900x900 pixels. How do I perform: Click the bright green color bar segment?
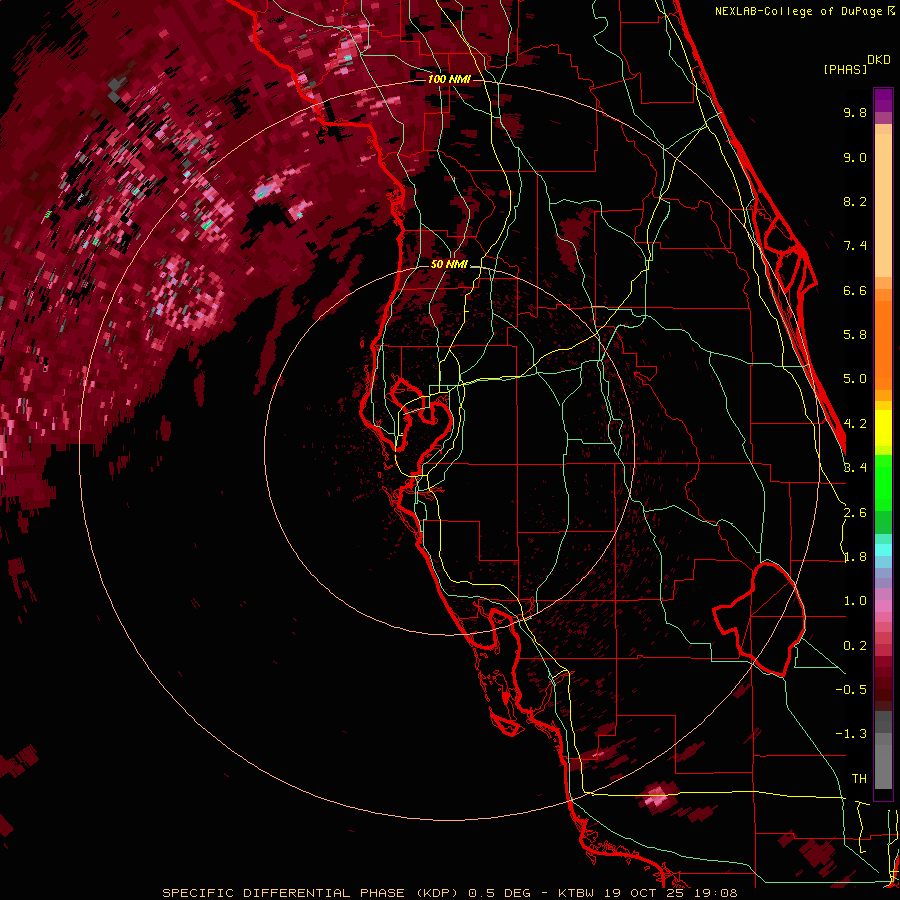click(883, 483)
